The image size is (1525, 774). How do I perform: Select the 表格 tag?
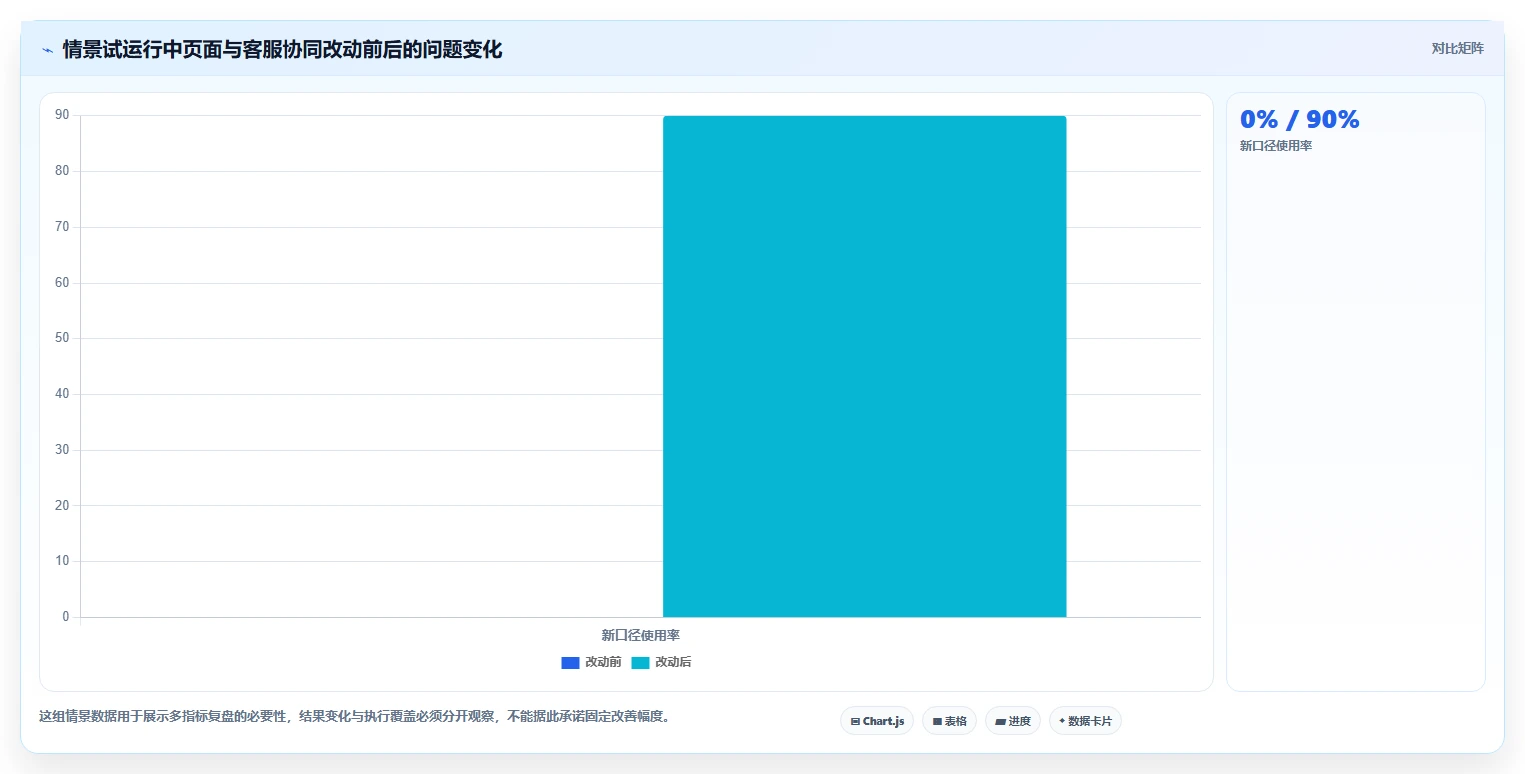(x=949, y=721)
